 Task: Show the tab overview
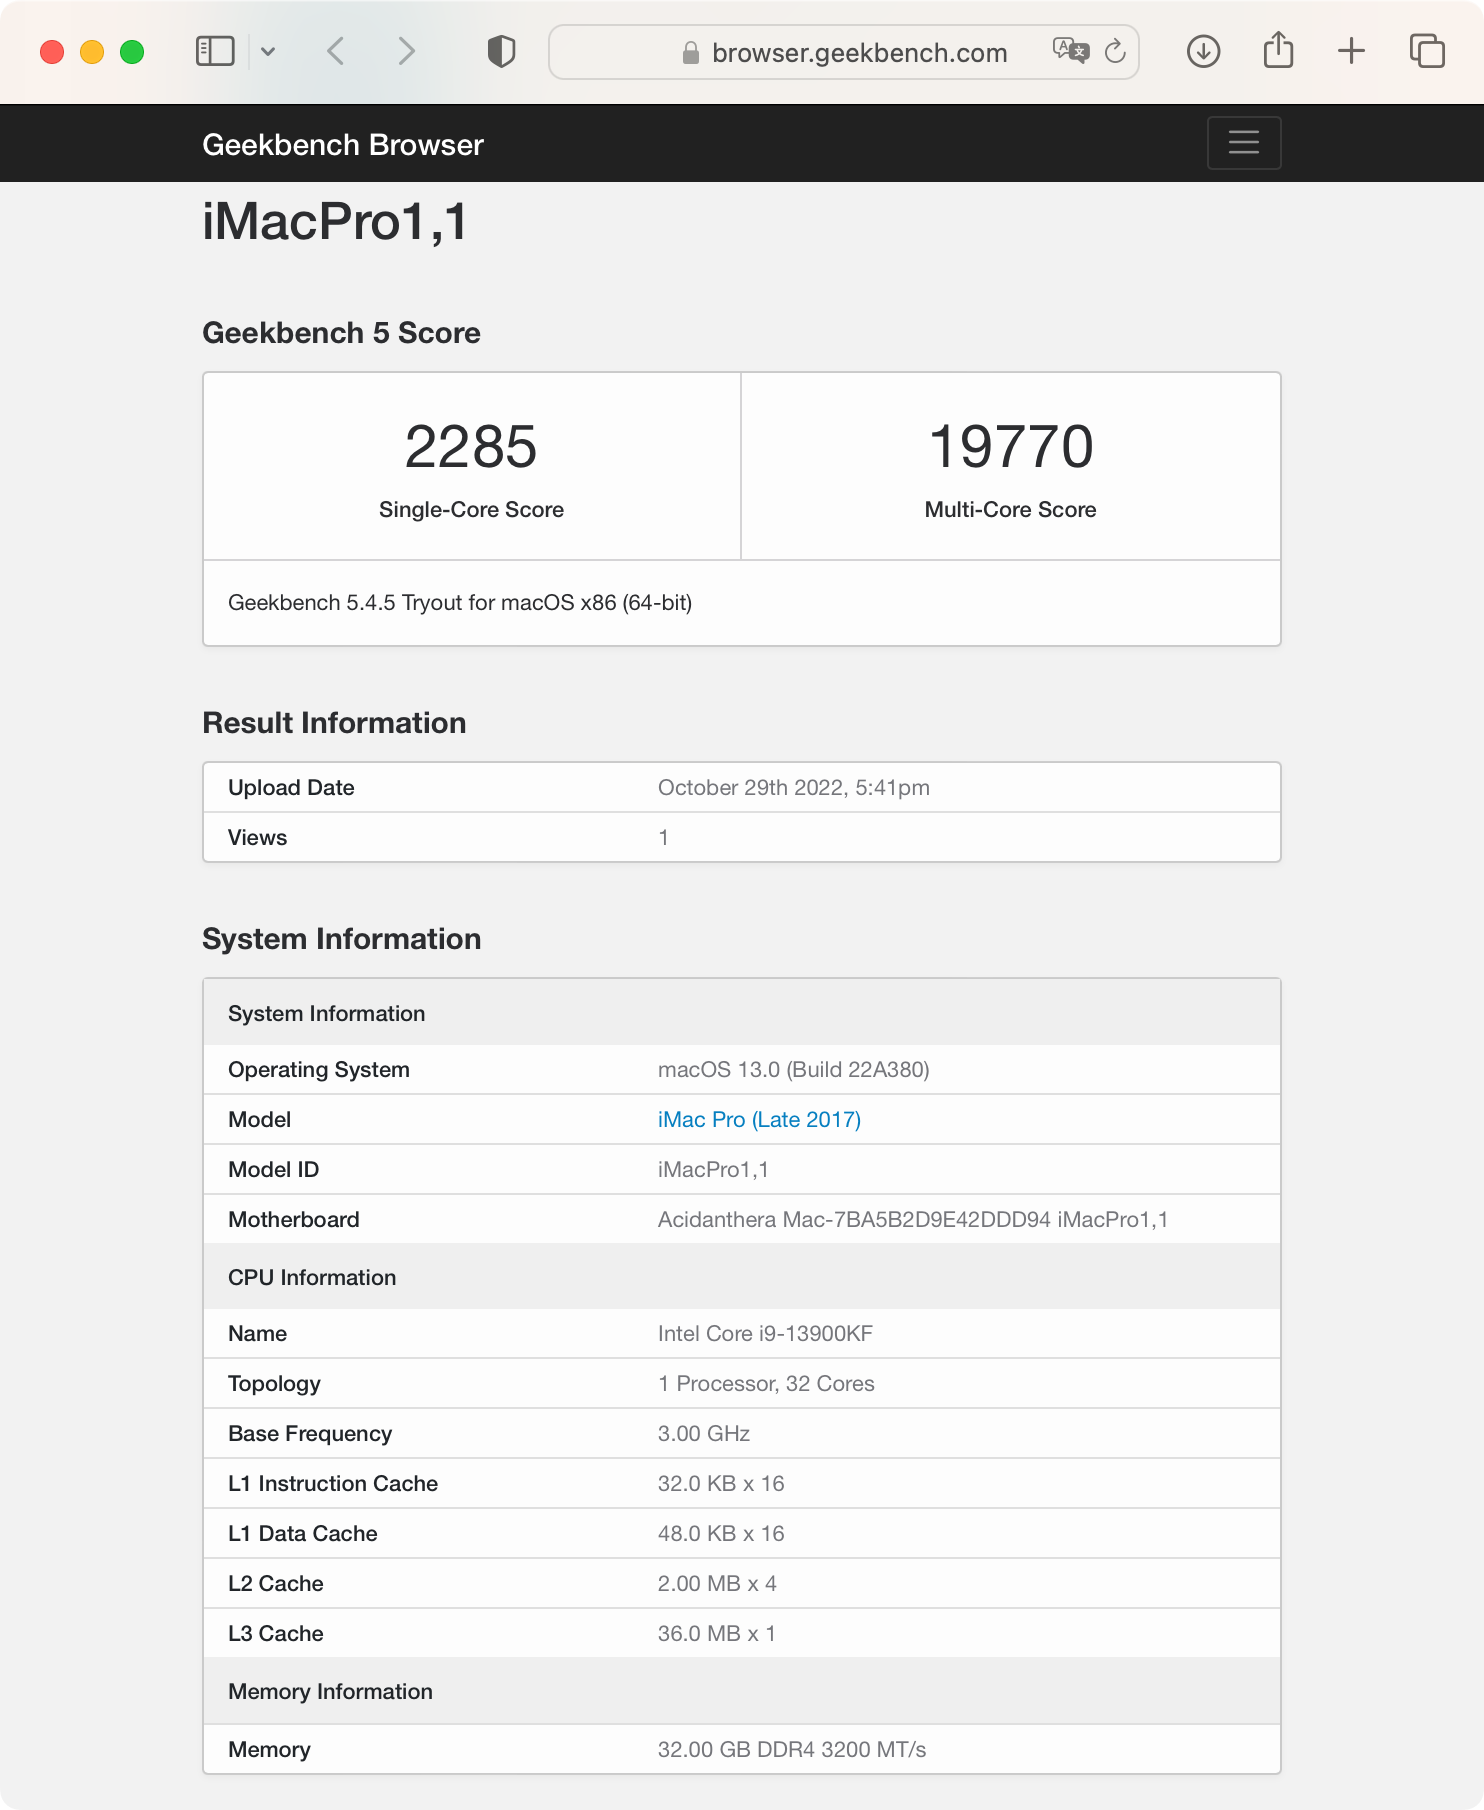pyautogui.click(x=1427, y=51)
